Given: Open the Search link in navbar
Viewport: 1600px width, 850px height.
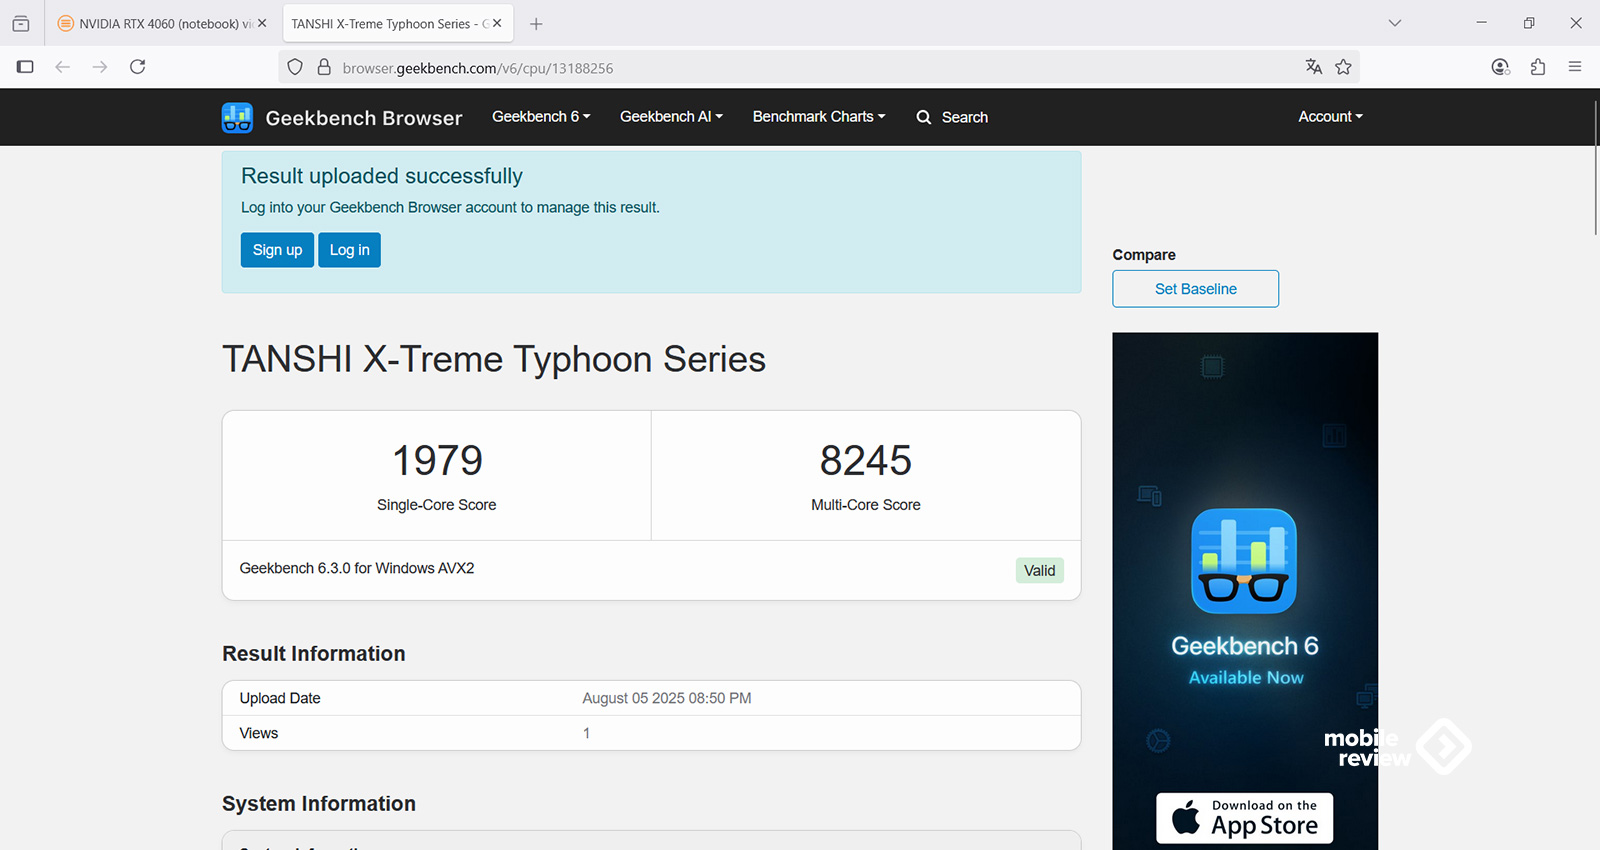Looking at the screenshot, I should pyautogui.click(x=952, y=117).
